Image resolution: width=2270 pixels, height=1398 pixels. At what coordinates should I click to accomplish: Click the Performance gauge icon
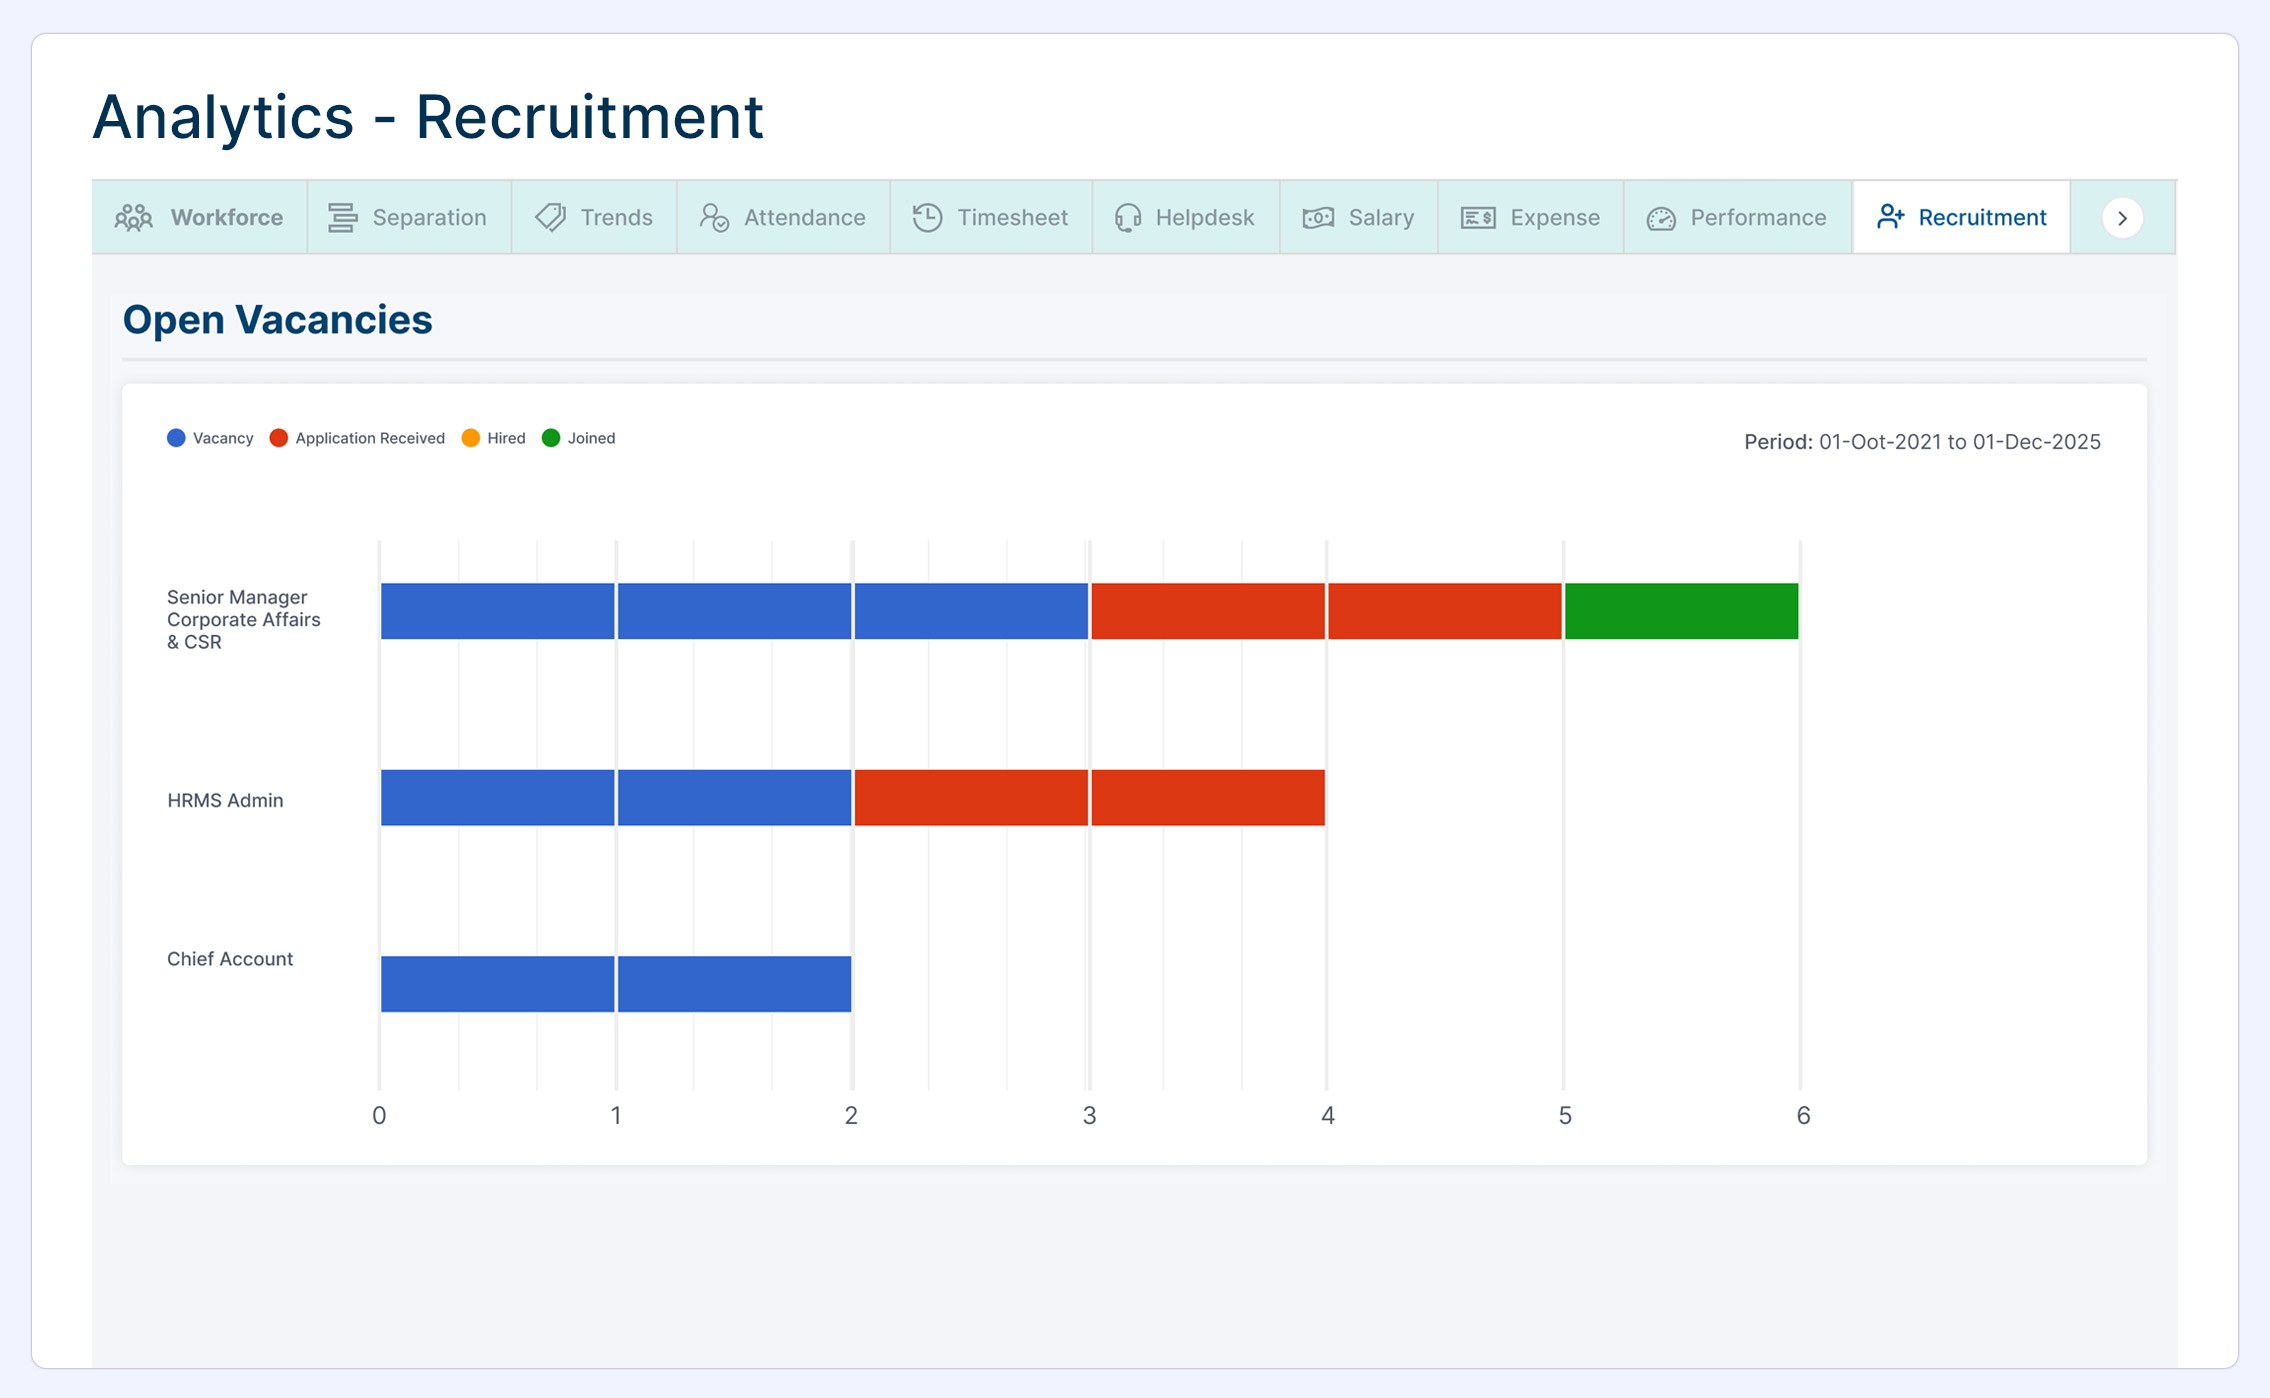[1661, 218]
